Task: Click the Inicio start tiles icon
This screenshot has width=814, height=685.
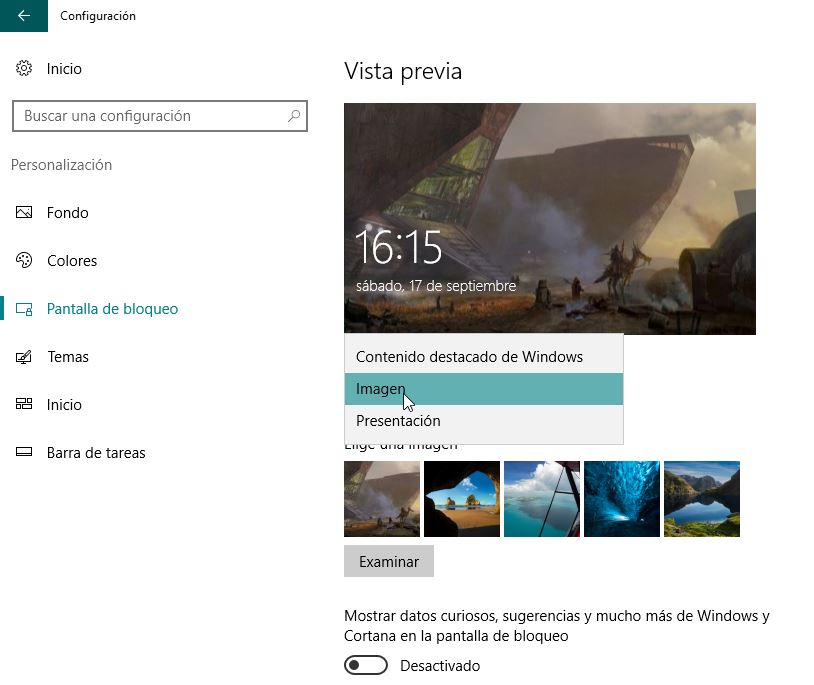Action: [24, 404]
